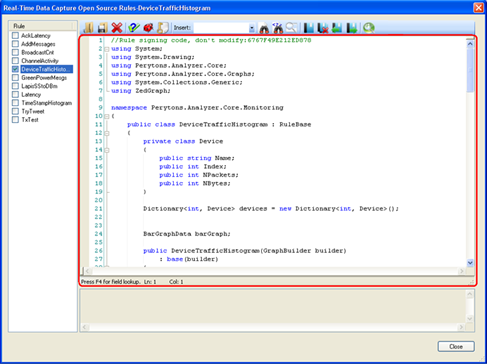487x364 pixels.
Task: Click code editor horizontal scroll right arrow
Action: (x=462, y=271)
